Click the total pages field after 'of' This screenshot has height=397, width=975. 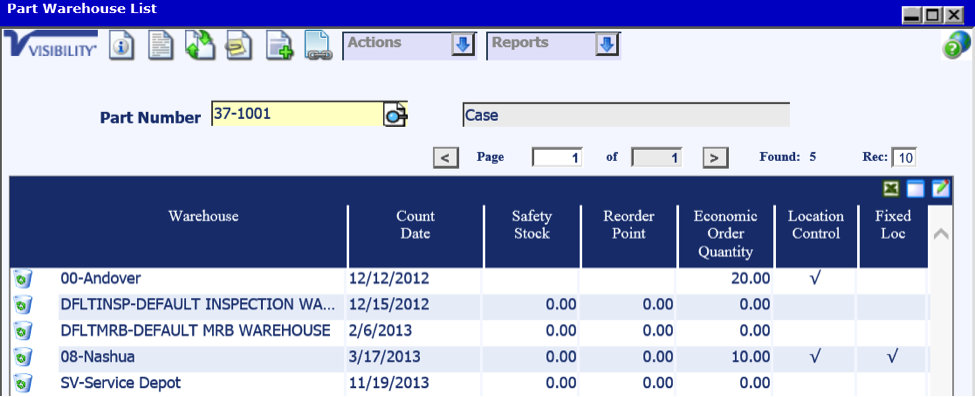[657, 158]
